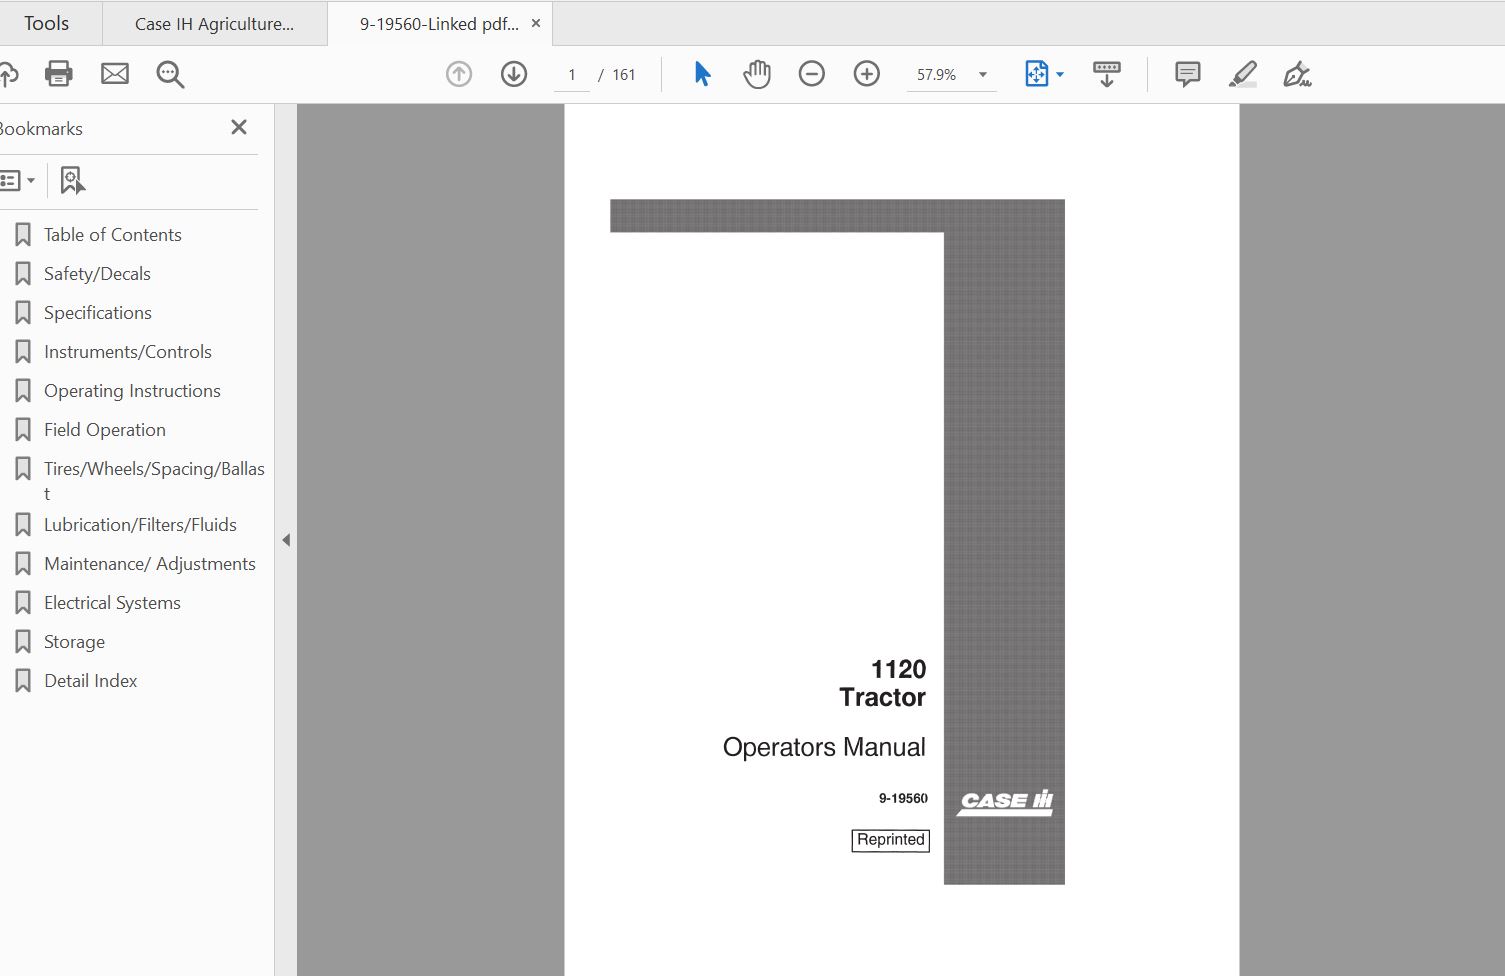Click the 'Operators Manual' title text
The height and width of the screenshot is (976, 1505).
[824, 747]
